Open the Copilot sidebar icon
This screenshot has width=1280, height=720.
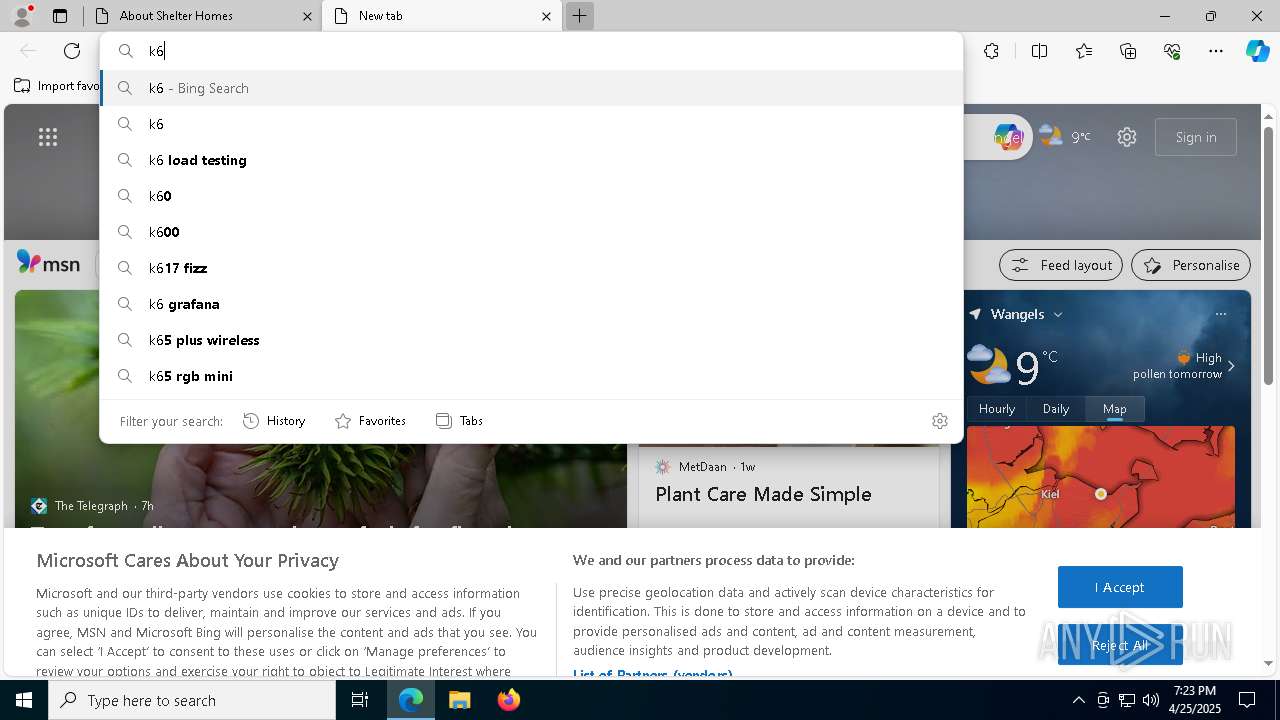(1258, 51)
